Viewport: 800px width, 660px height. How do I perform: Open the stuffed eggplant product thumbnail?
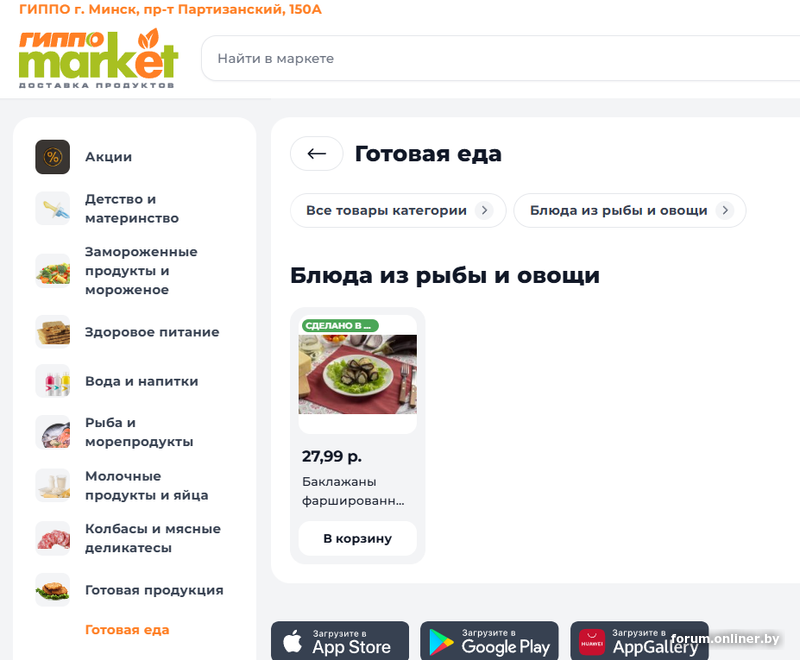tap(358, 374)
